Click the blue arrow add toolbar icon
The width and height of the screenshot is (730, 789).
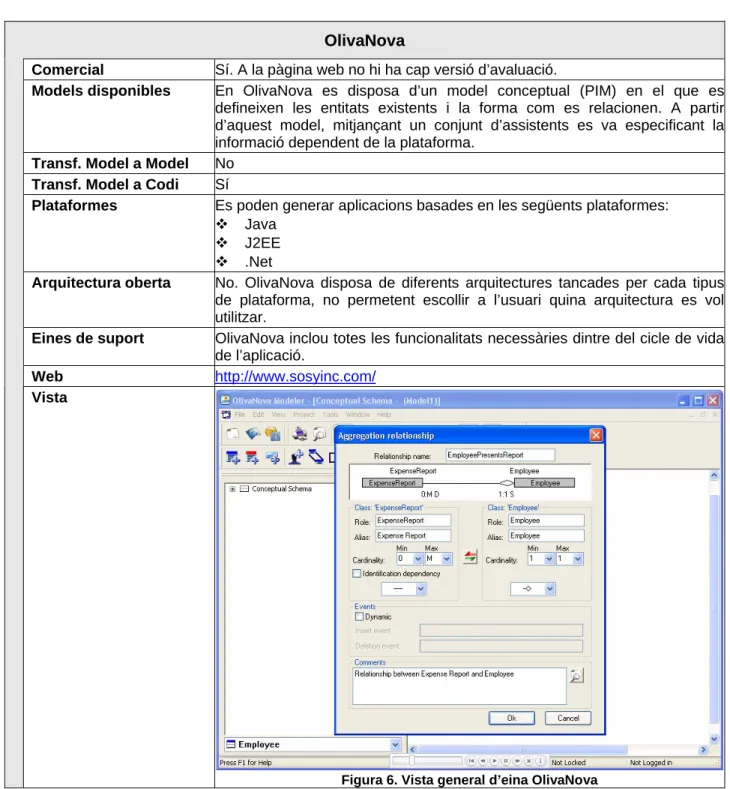[272, 457]
